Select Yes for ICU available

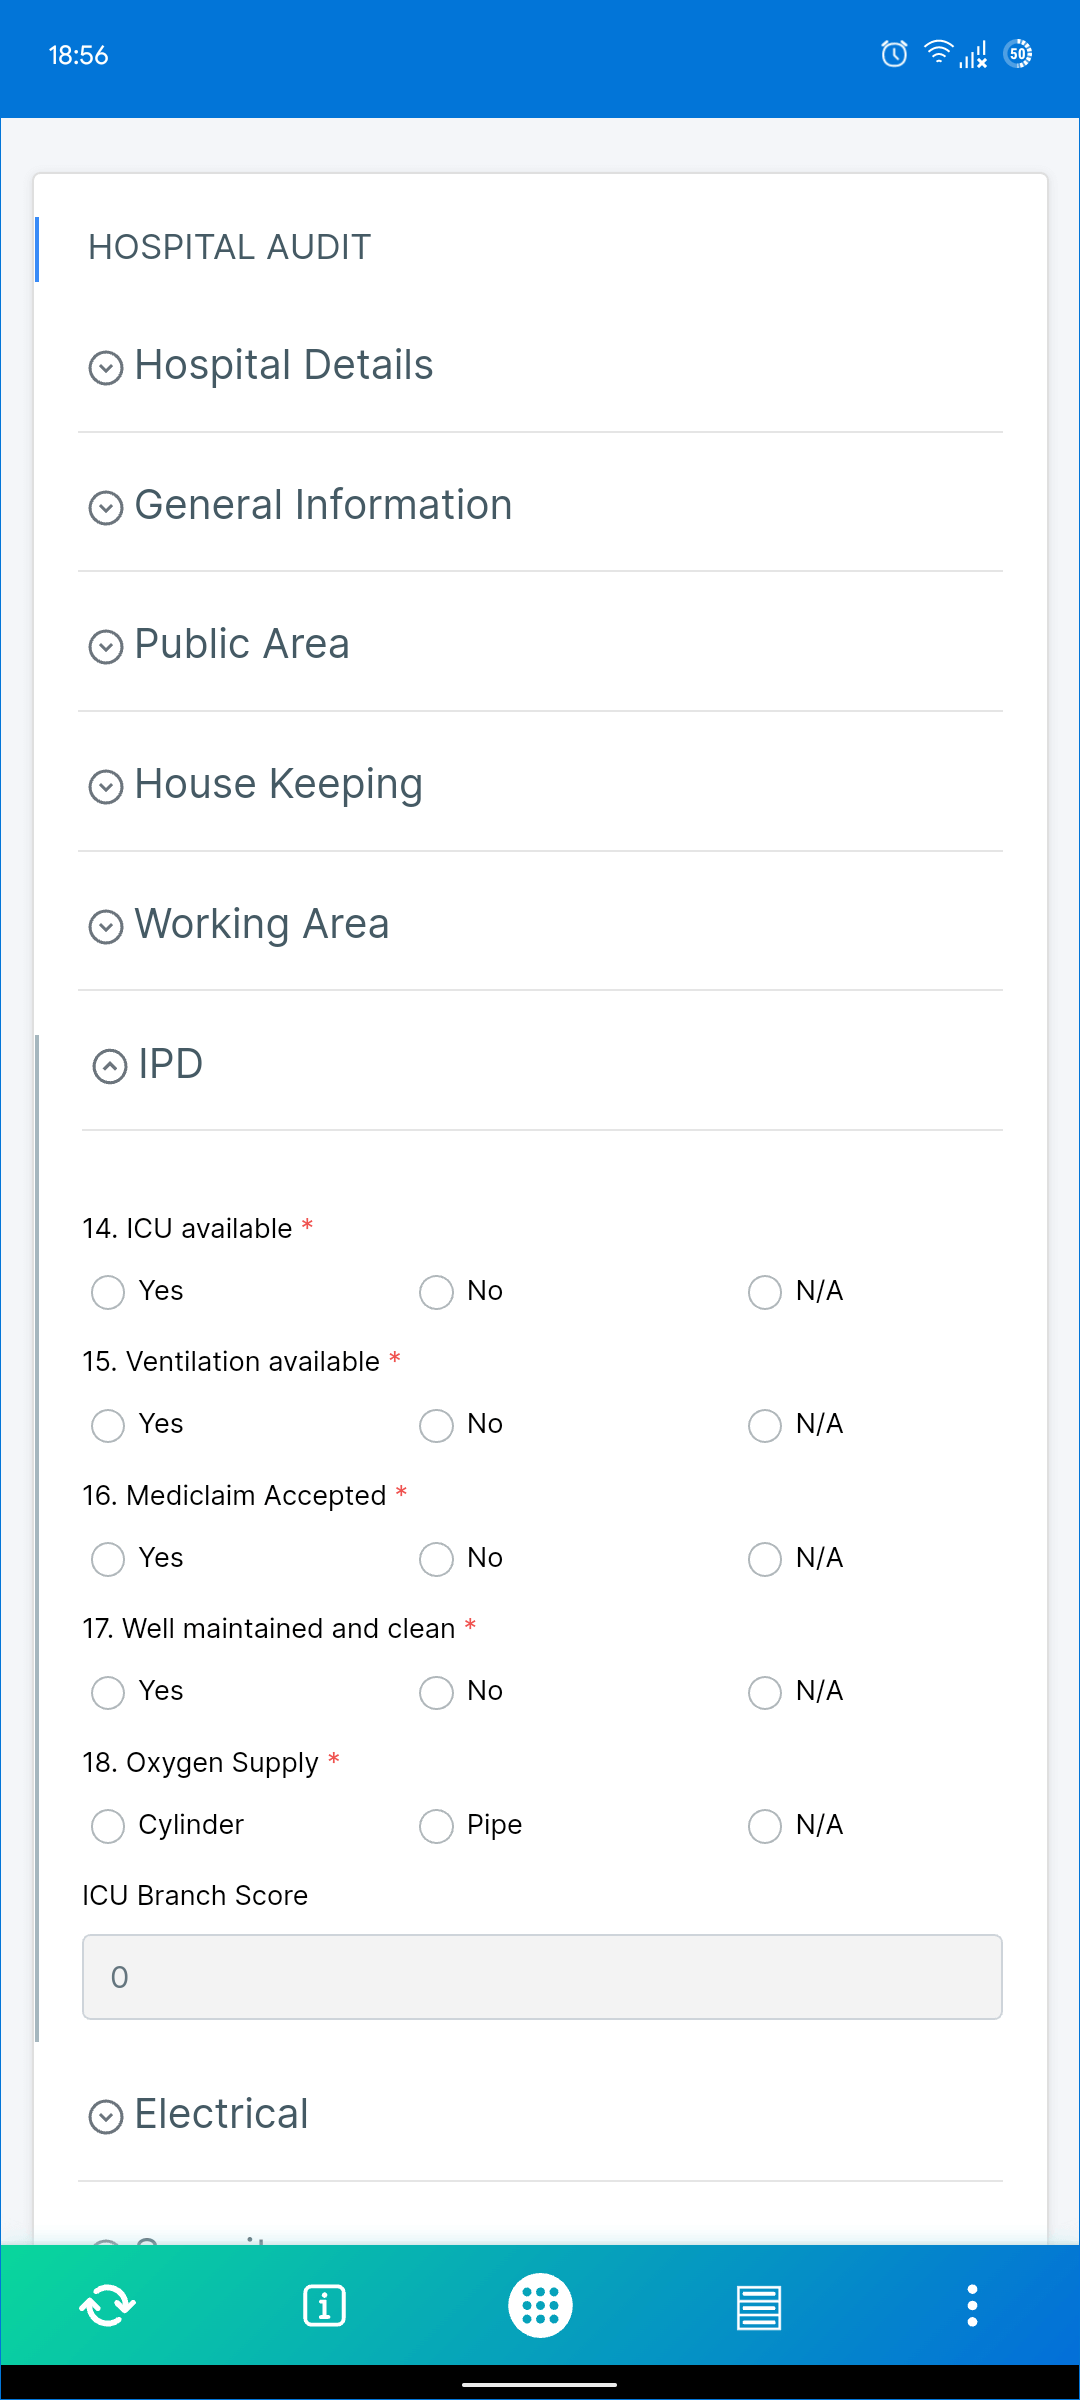pyautogui.click(x=107, y=1292)
